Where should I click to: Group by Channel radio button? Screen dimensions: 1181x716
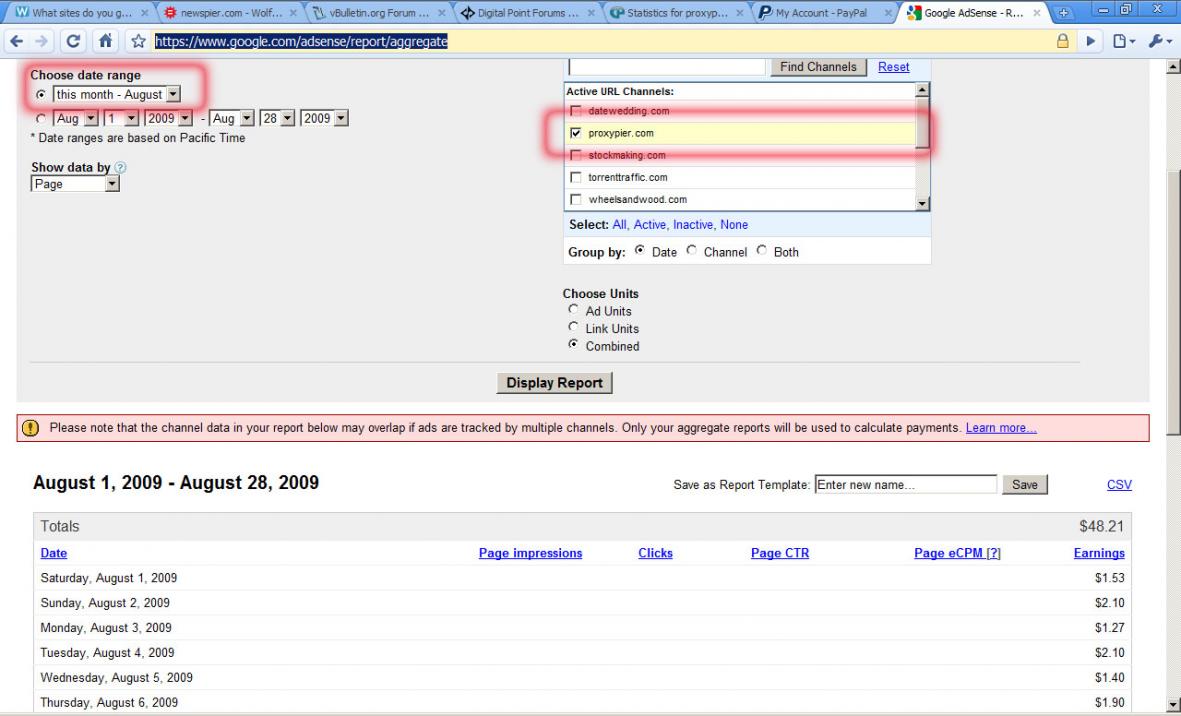[691, 251]
